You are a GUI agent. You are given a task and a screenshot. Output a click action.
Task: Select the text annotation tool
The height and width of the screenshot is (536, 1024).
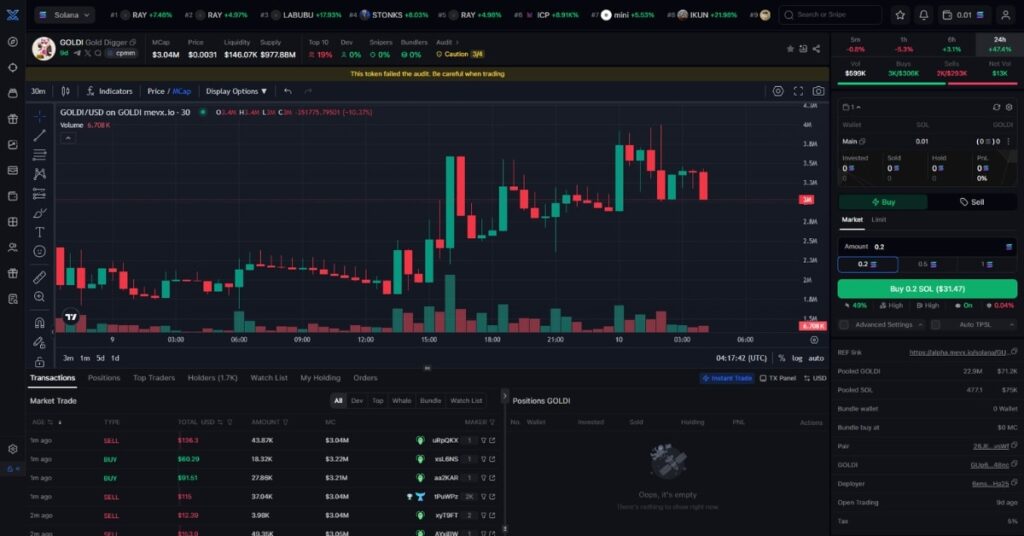(x=40, y=232)
